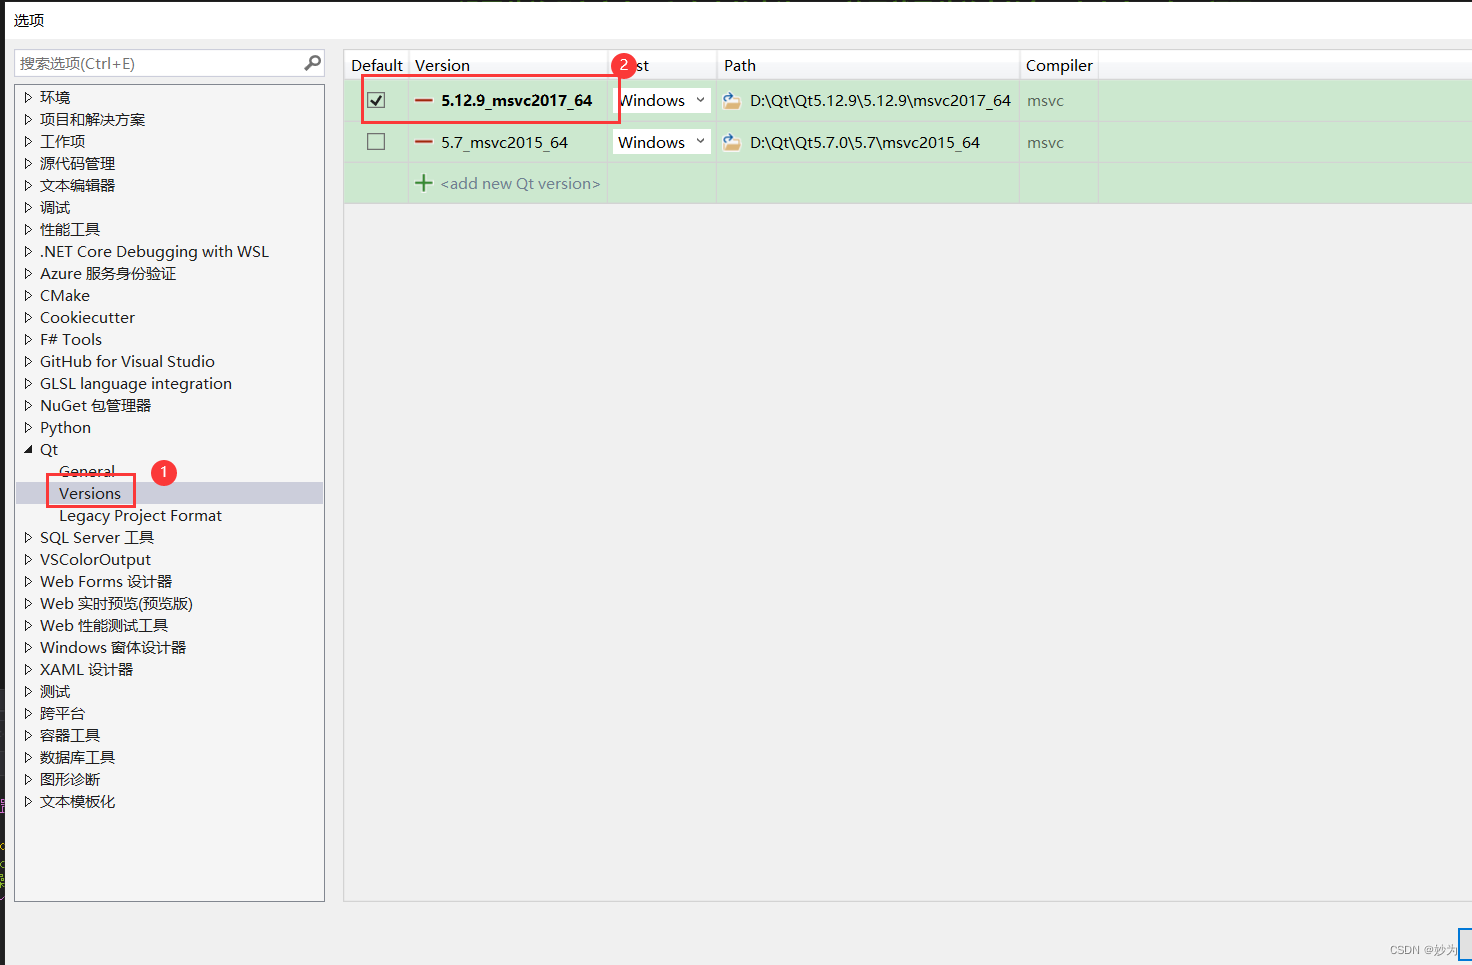The height and width of the screenshot is (965, 1472).
Task: Expand the 环境 tree node
Action: [28, 97]
